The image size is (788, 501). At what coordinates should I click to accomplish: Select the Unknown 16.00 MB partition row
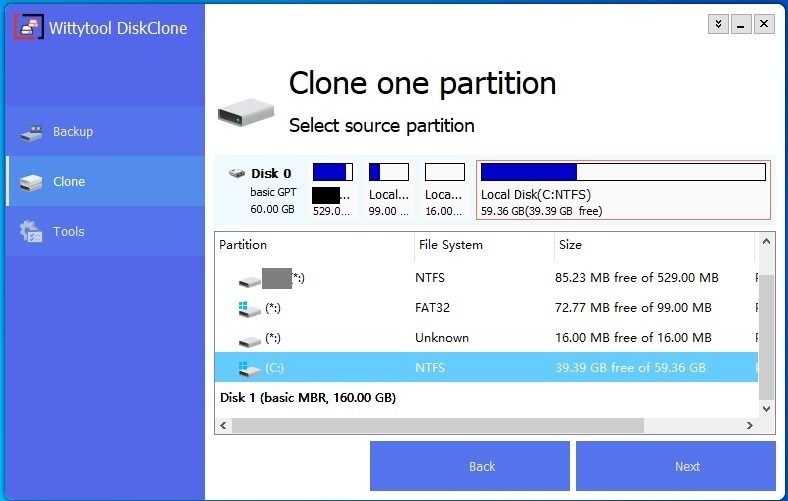point(486,338)
